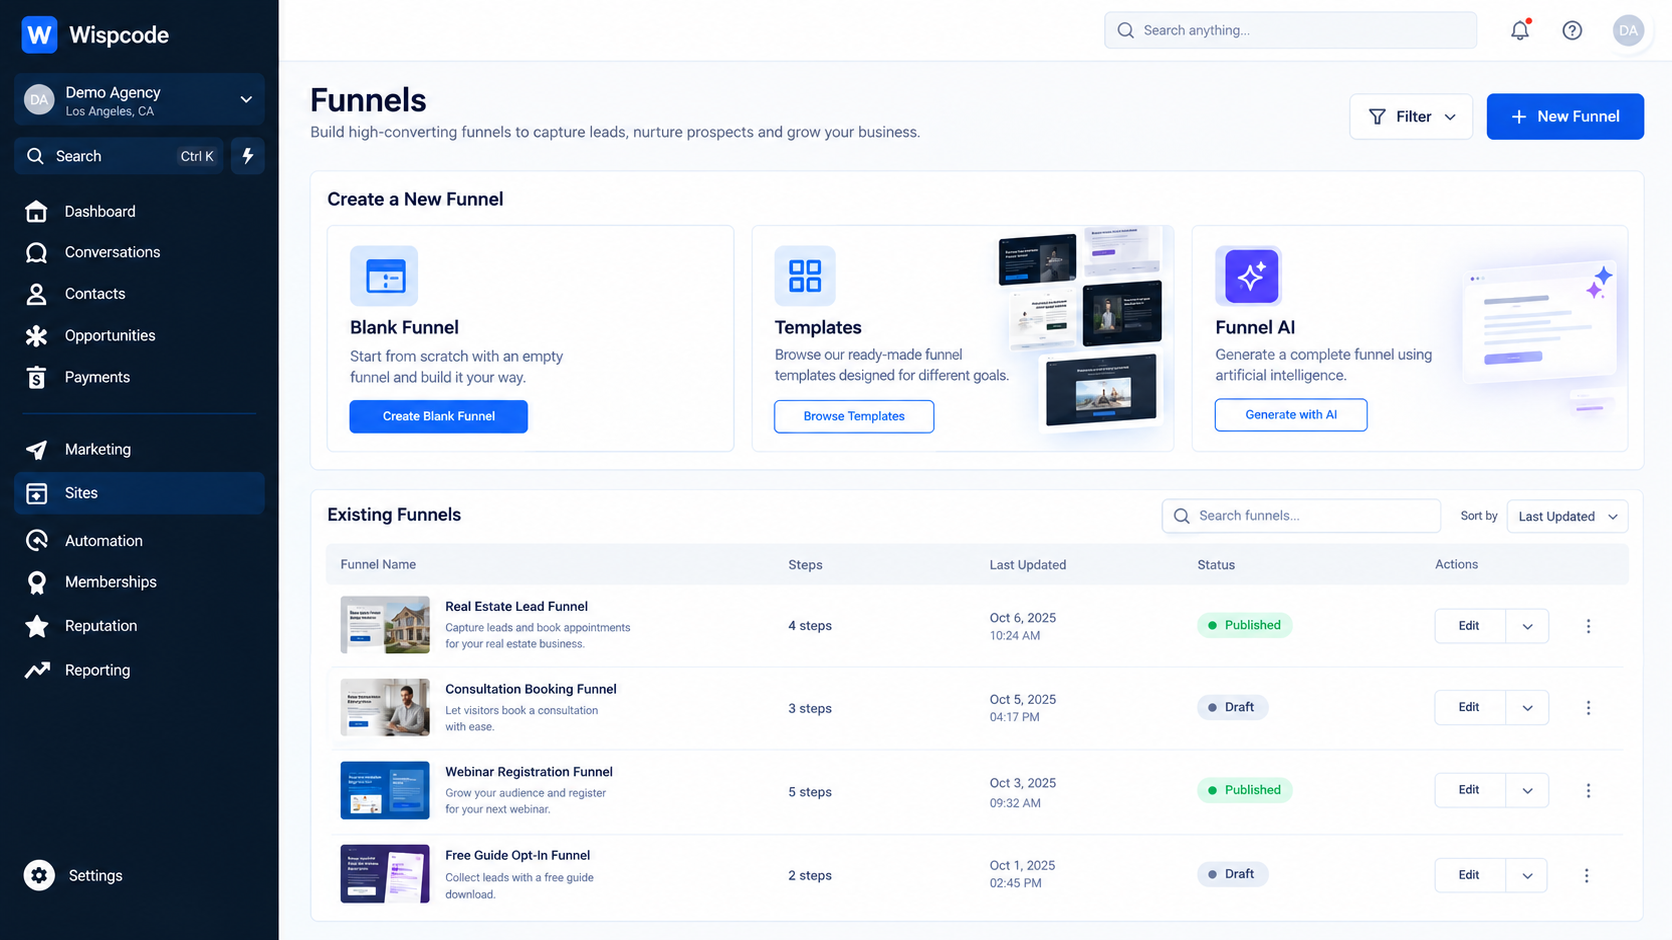Click the Funnel AI sparkle icon
Image resolution: width=1672 pixels, height=940 pixels.
click(1251, 276)
